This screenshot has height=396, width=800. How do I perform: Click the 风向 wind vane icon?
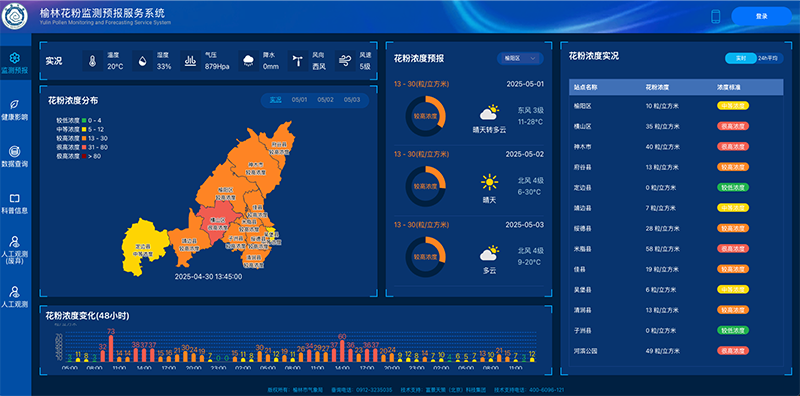(x=297, y=61)
